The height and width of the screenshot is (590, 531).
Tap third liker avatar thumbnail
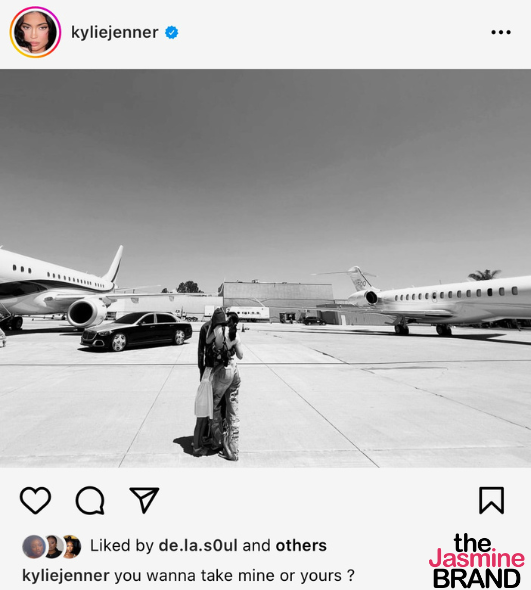coord(72,546)
